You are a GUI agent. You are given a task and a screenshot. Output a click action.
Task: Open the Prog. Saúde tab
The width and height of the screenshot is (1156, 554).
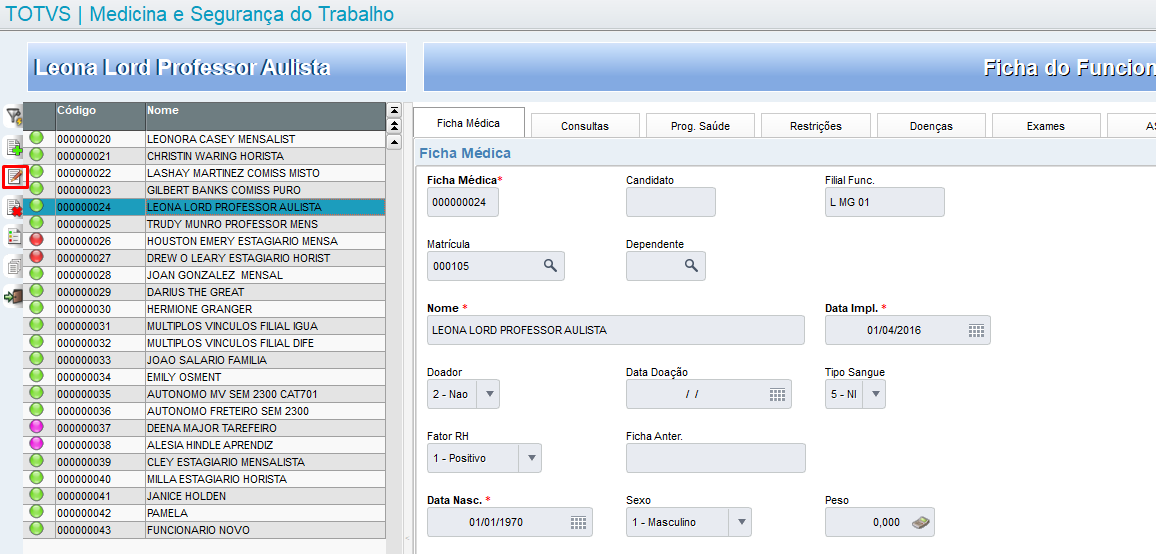(700, 126)
